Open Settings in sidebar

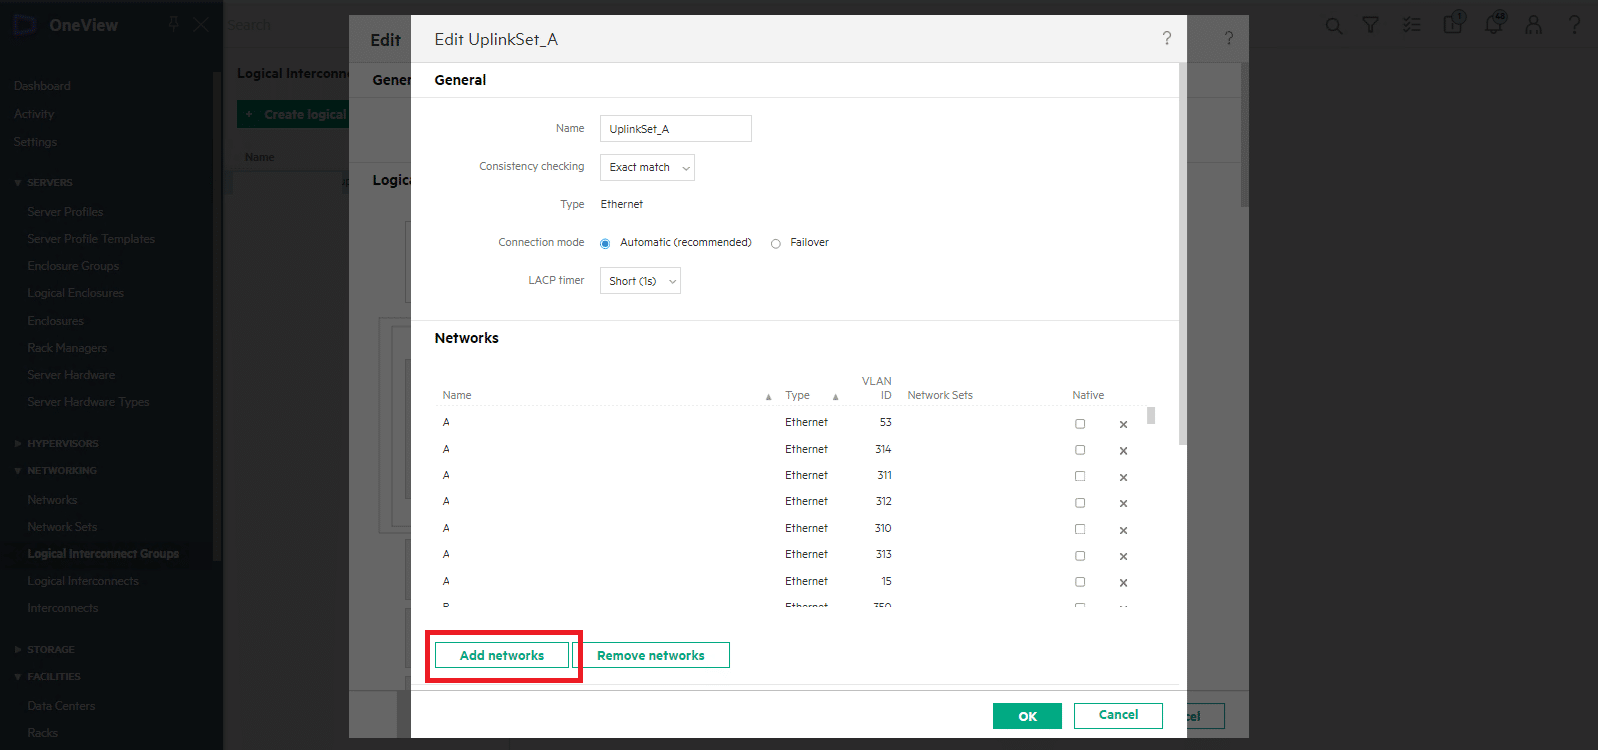click(x=35, y=142)
